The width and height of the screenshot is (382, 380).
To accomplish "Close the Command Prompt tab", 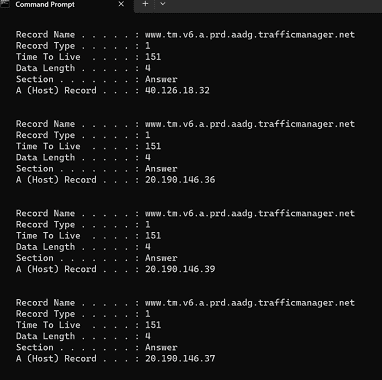I will [x=121, y=4].
